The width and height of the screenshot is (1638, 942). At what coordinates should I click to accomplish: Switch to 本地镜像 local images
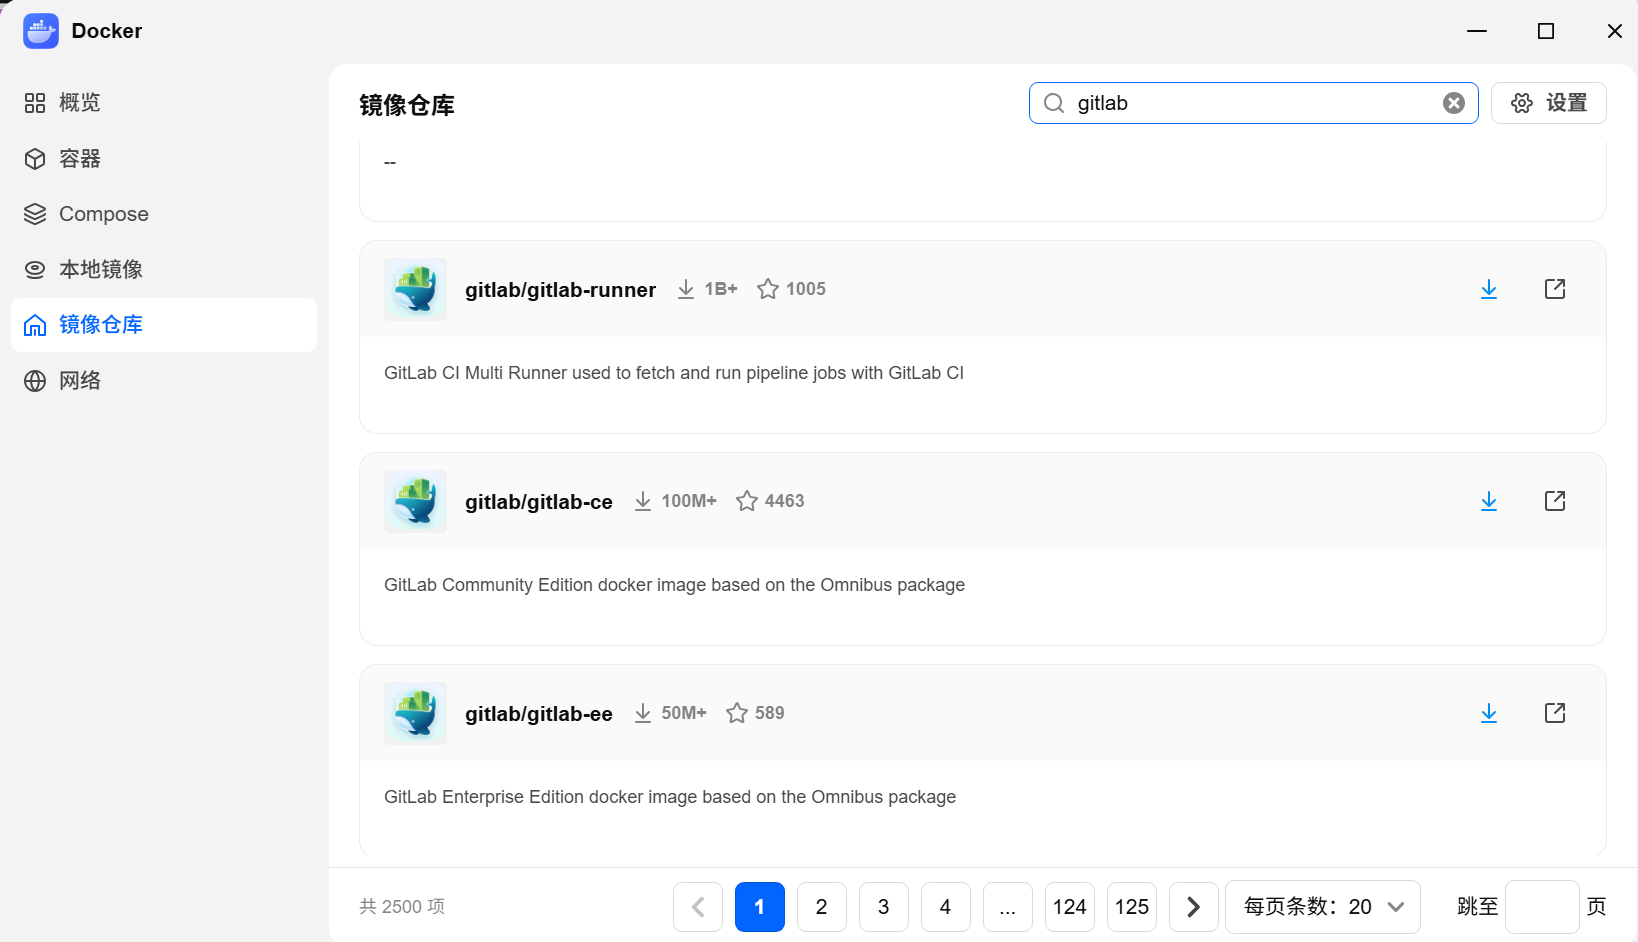tap(164, 269)
